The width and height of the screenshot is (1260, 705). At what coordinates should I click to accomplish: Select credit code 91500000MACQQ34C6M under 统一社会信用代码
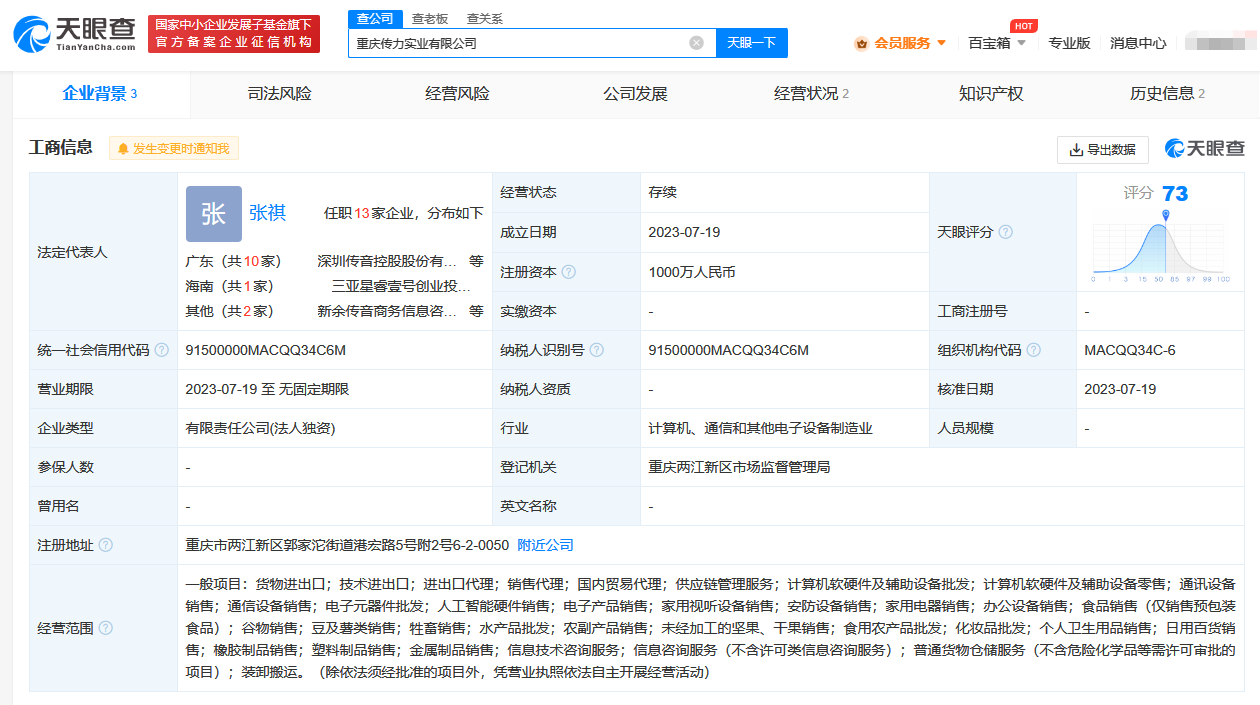tap(265, 350)
